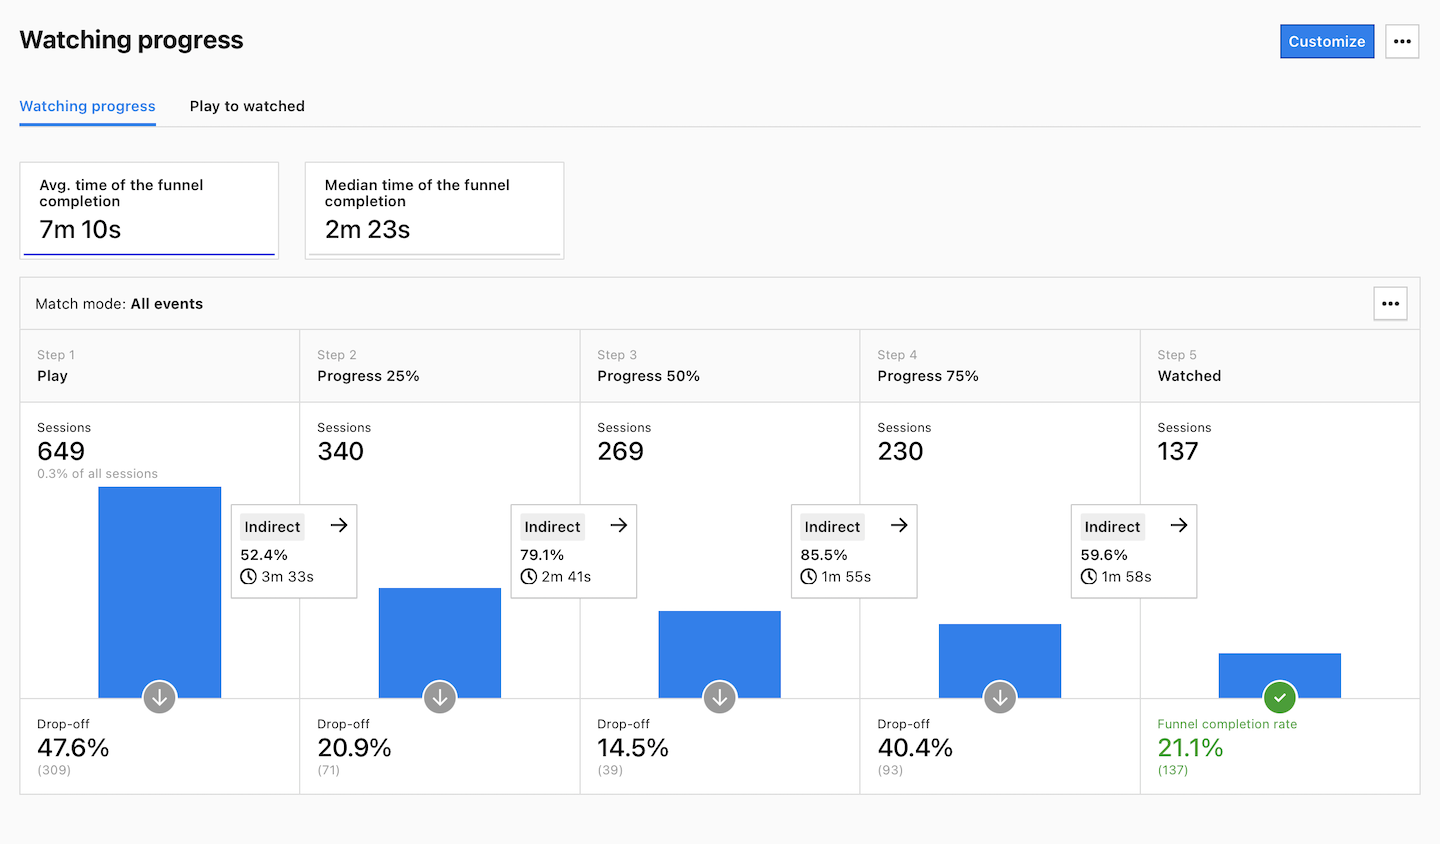Select the Median time of funnel completion card

pyautogui.click(x=434, y=210)
